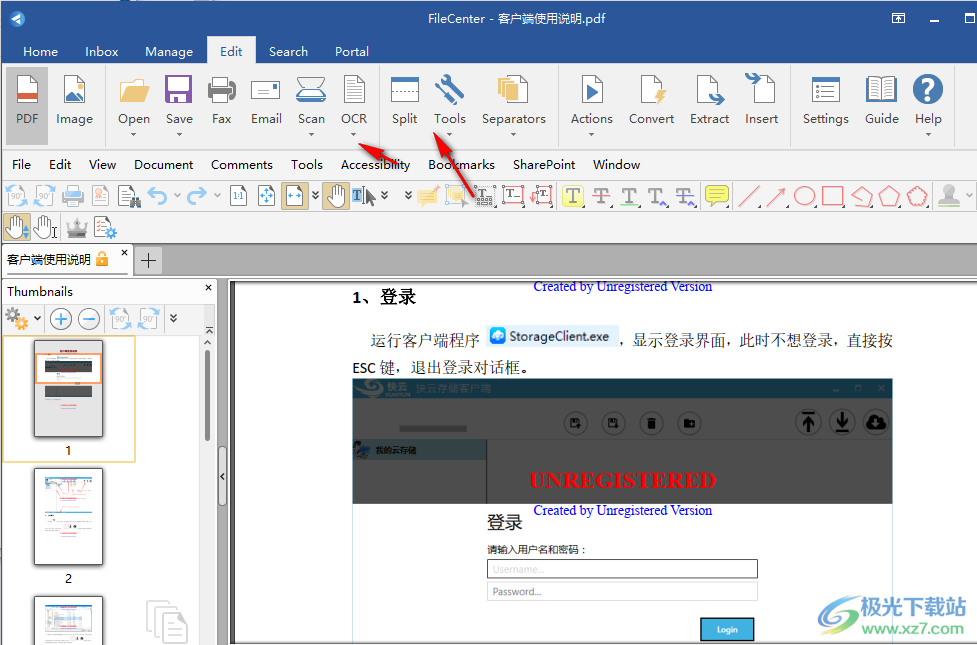
Task: Click page 2 thumbnail
Action: (x=69, y=517)
